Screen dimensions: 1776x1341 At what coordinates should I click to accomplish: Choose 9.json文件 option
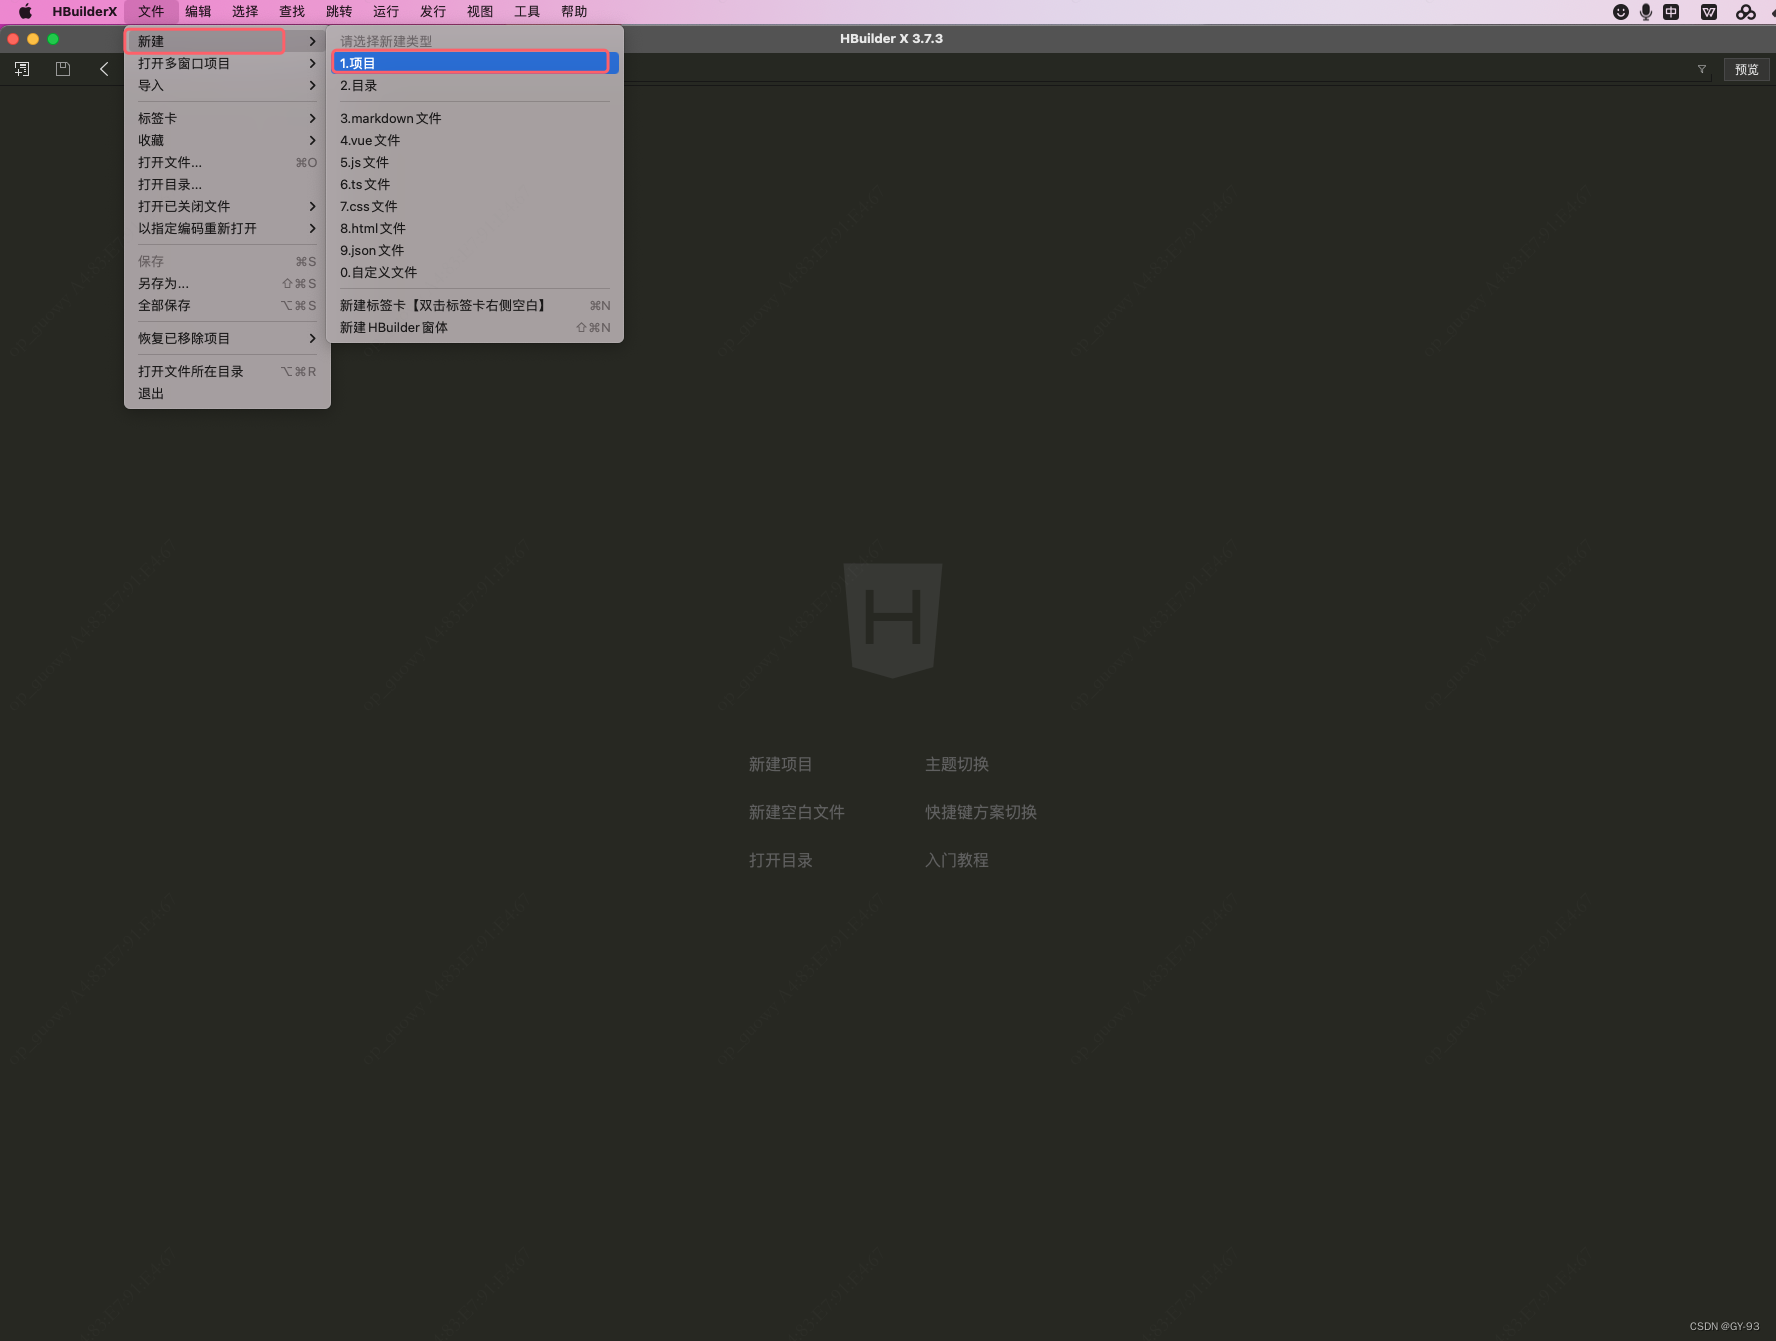point(475,250)
